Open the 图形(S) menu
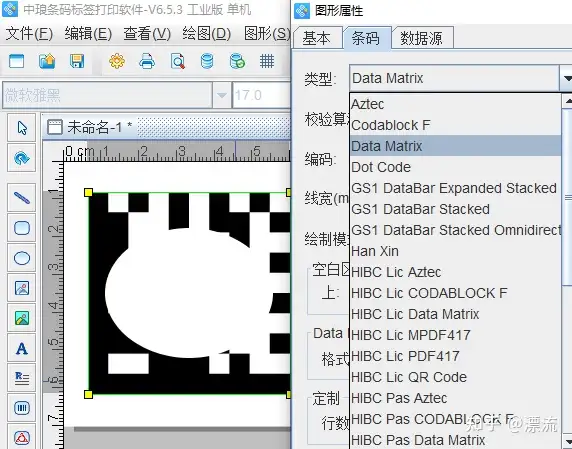Screen dimensions: 572x449 point(267,34)
